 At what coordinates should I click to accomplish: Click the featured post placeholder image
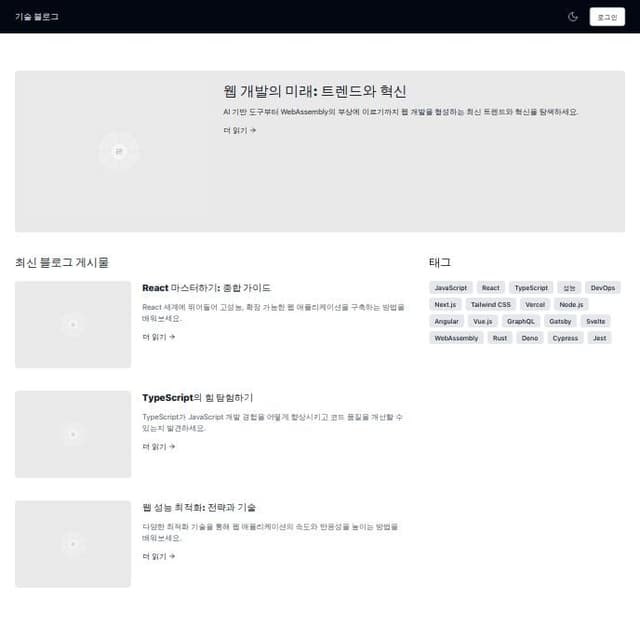point(119,151)
